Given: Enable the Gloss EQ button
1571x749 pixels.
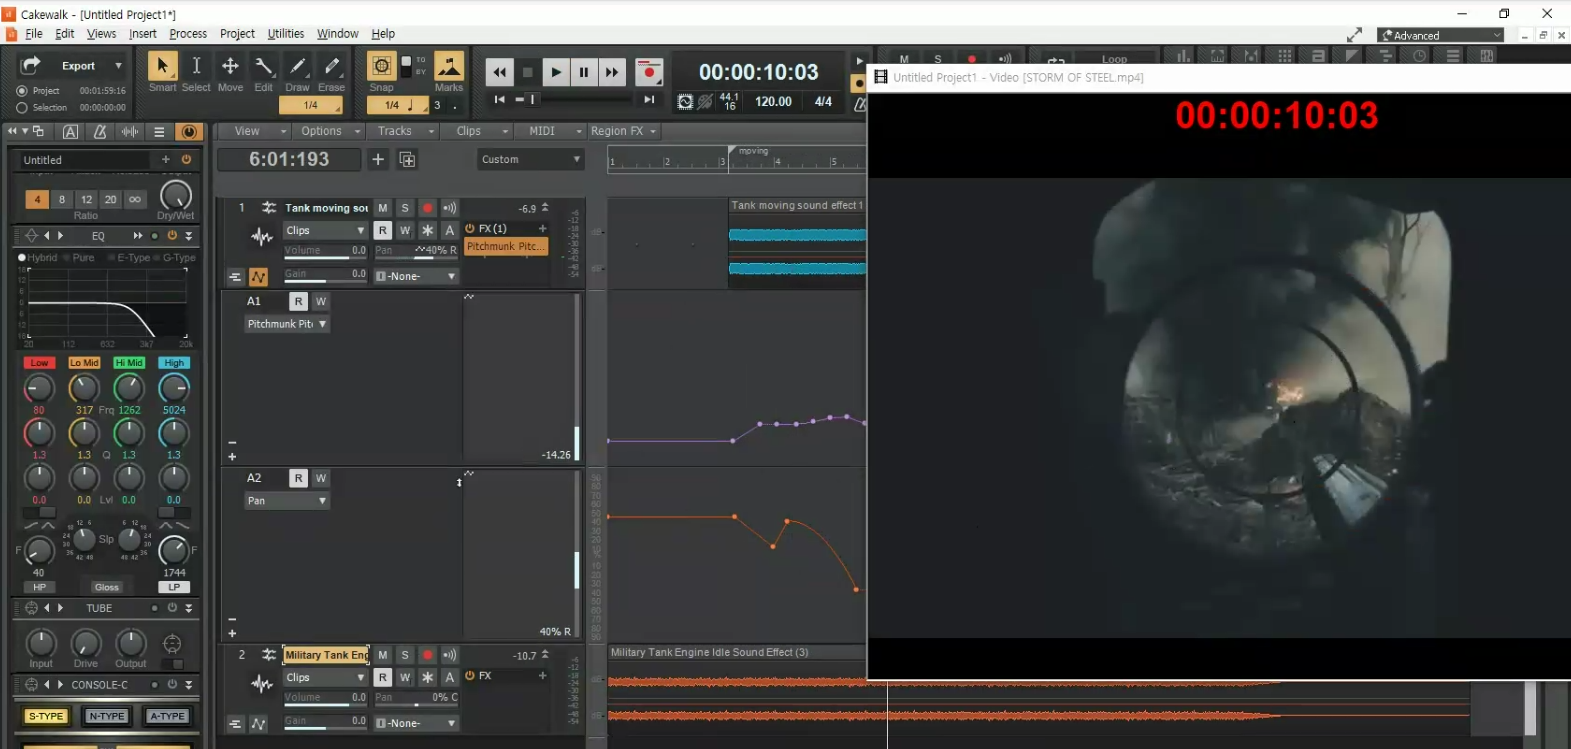Looking at the screenshot, I should click(x=107, y=587).
